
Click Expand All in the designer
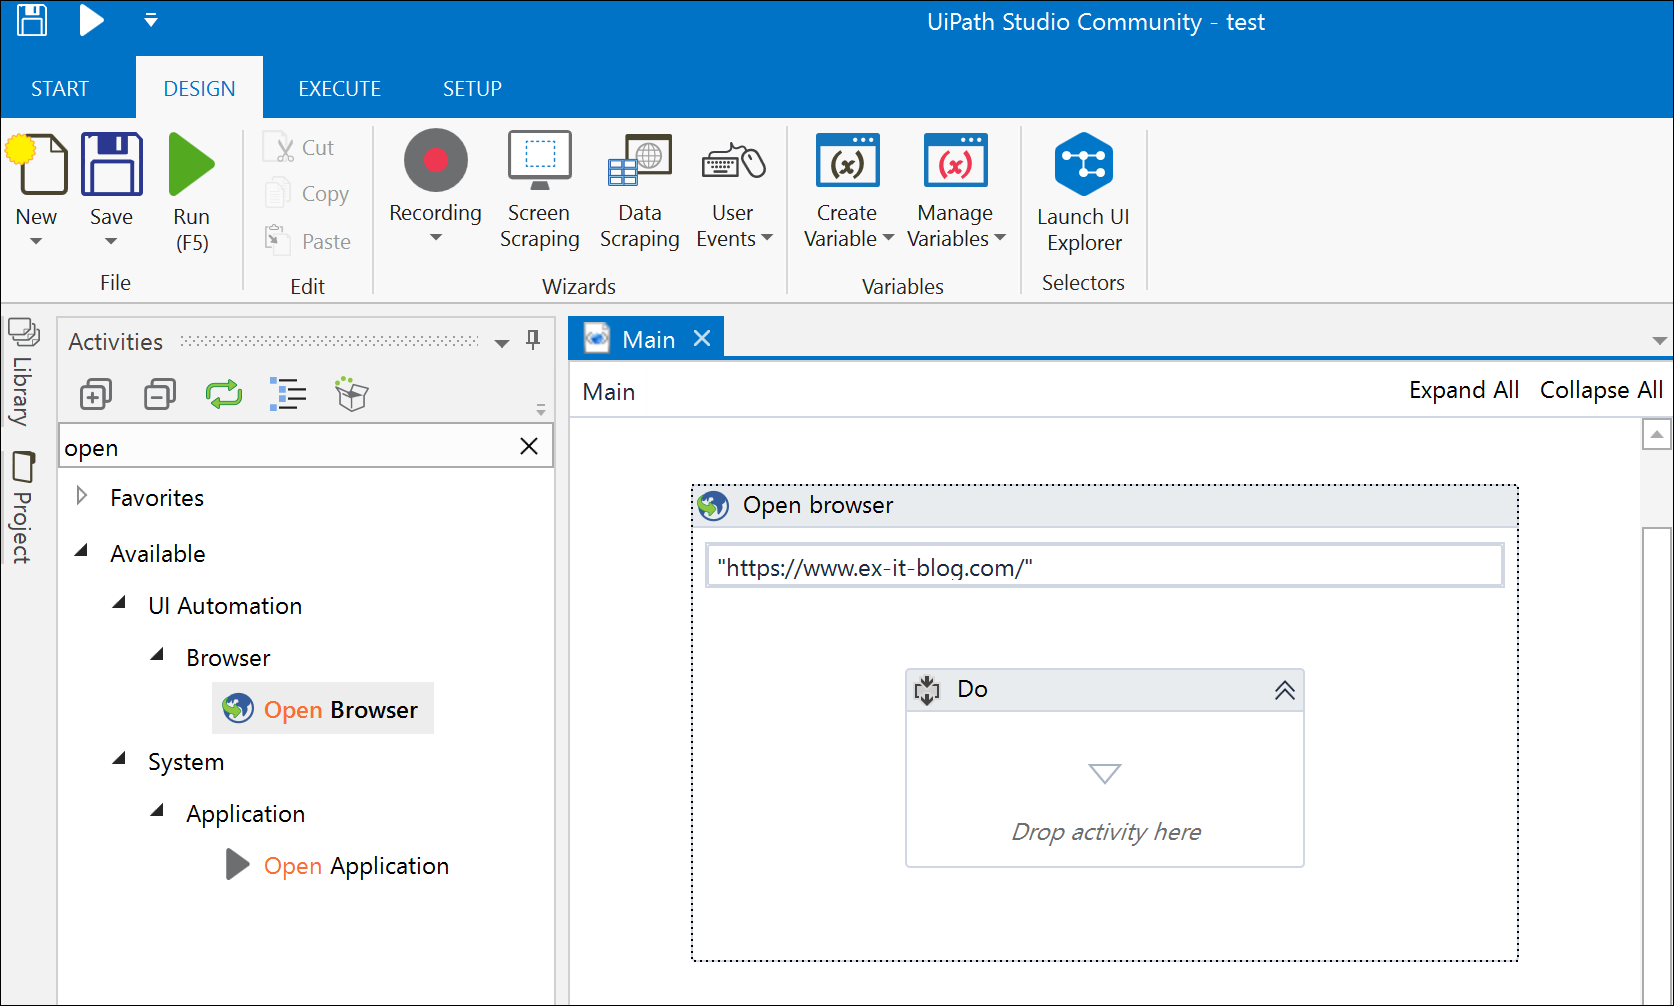1464,390
